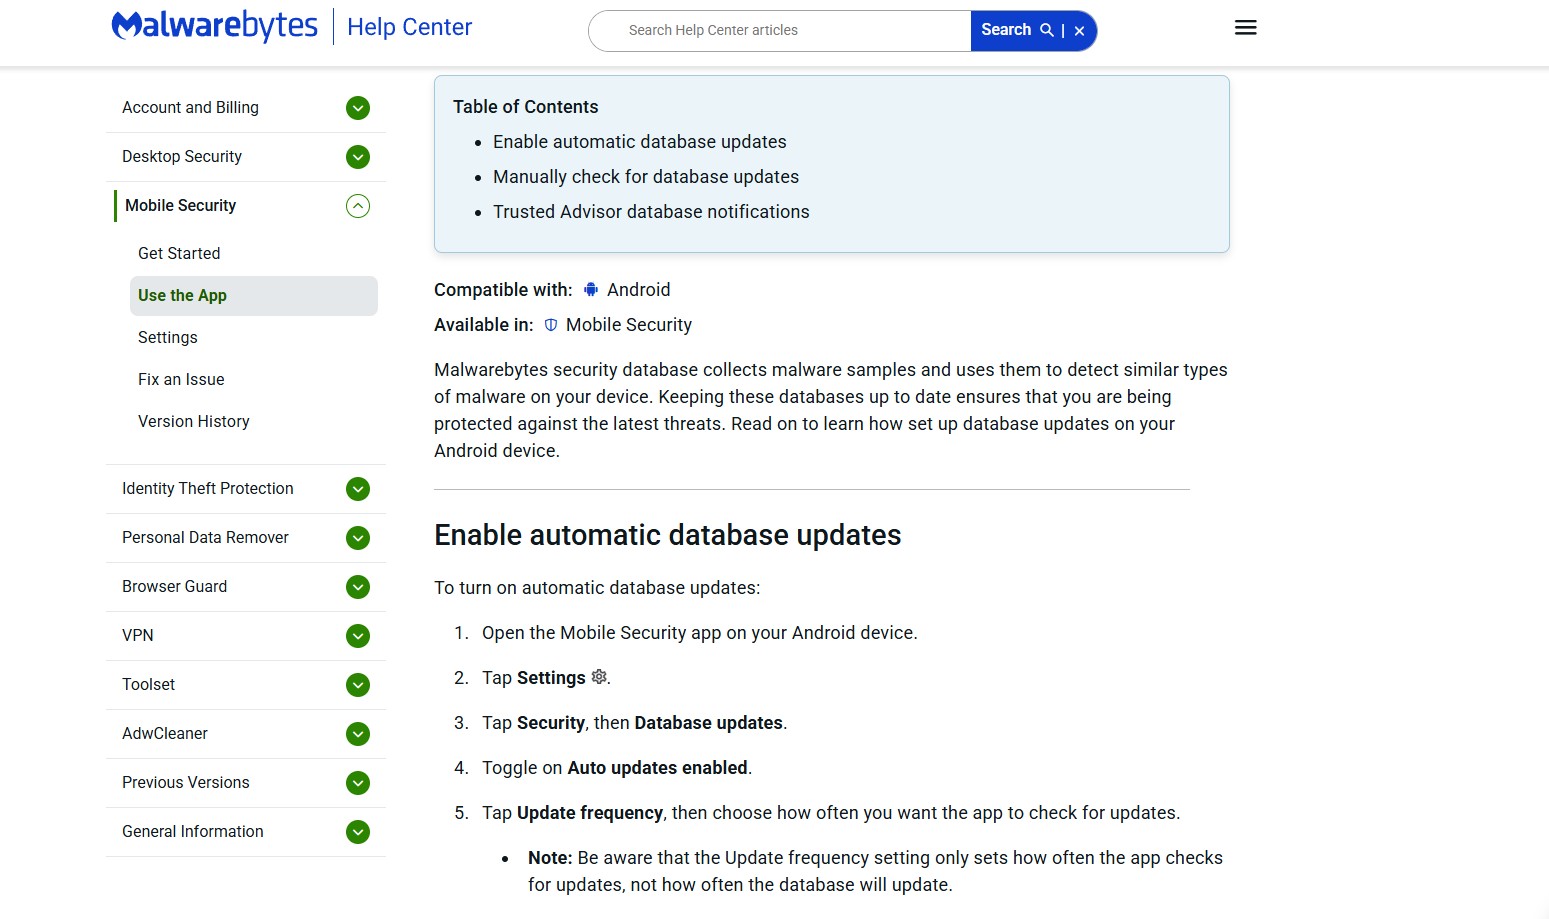This screenshot has height=919, width=1549.
Task: Open the Get Started submenu item
Action: (x=179, y=254)
